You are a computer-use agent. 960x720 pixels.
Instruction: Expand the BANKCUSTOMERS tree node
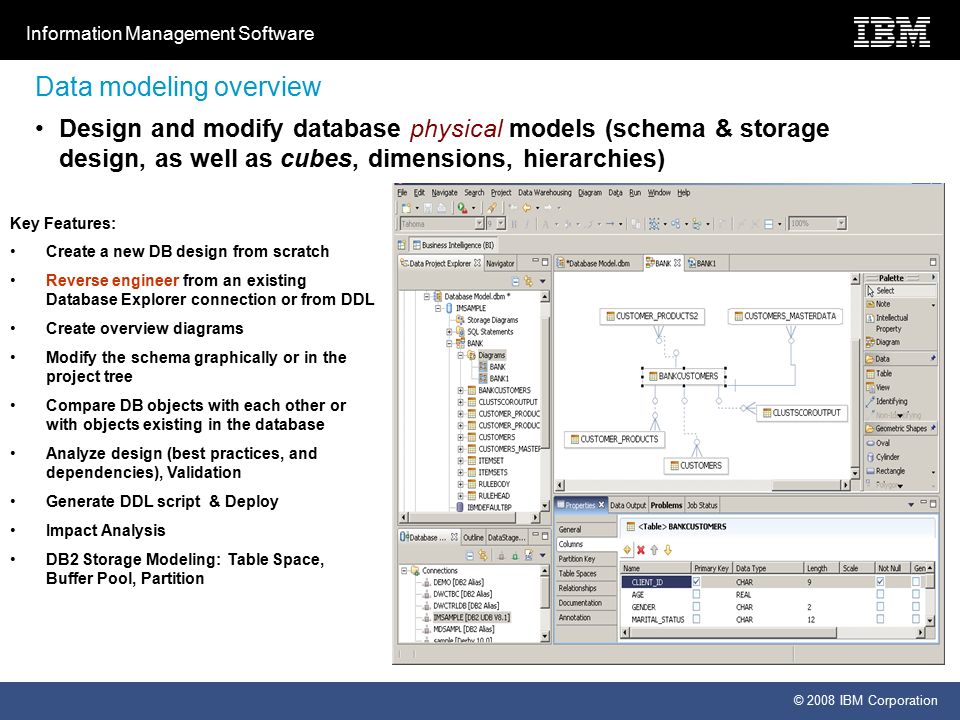461,390
